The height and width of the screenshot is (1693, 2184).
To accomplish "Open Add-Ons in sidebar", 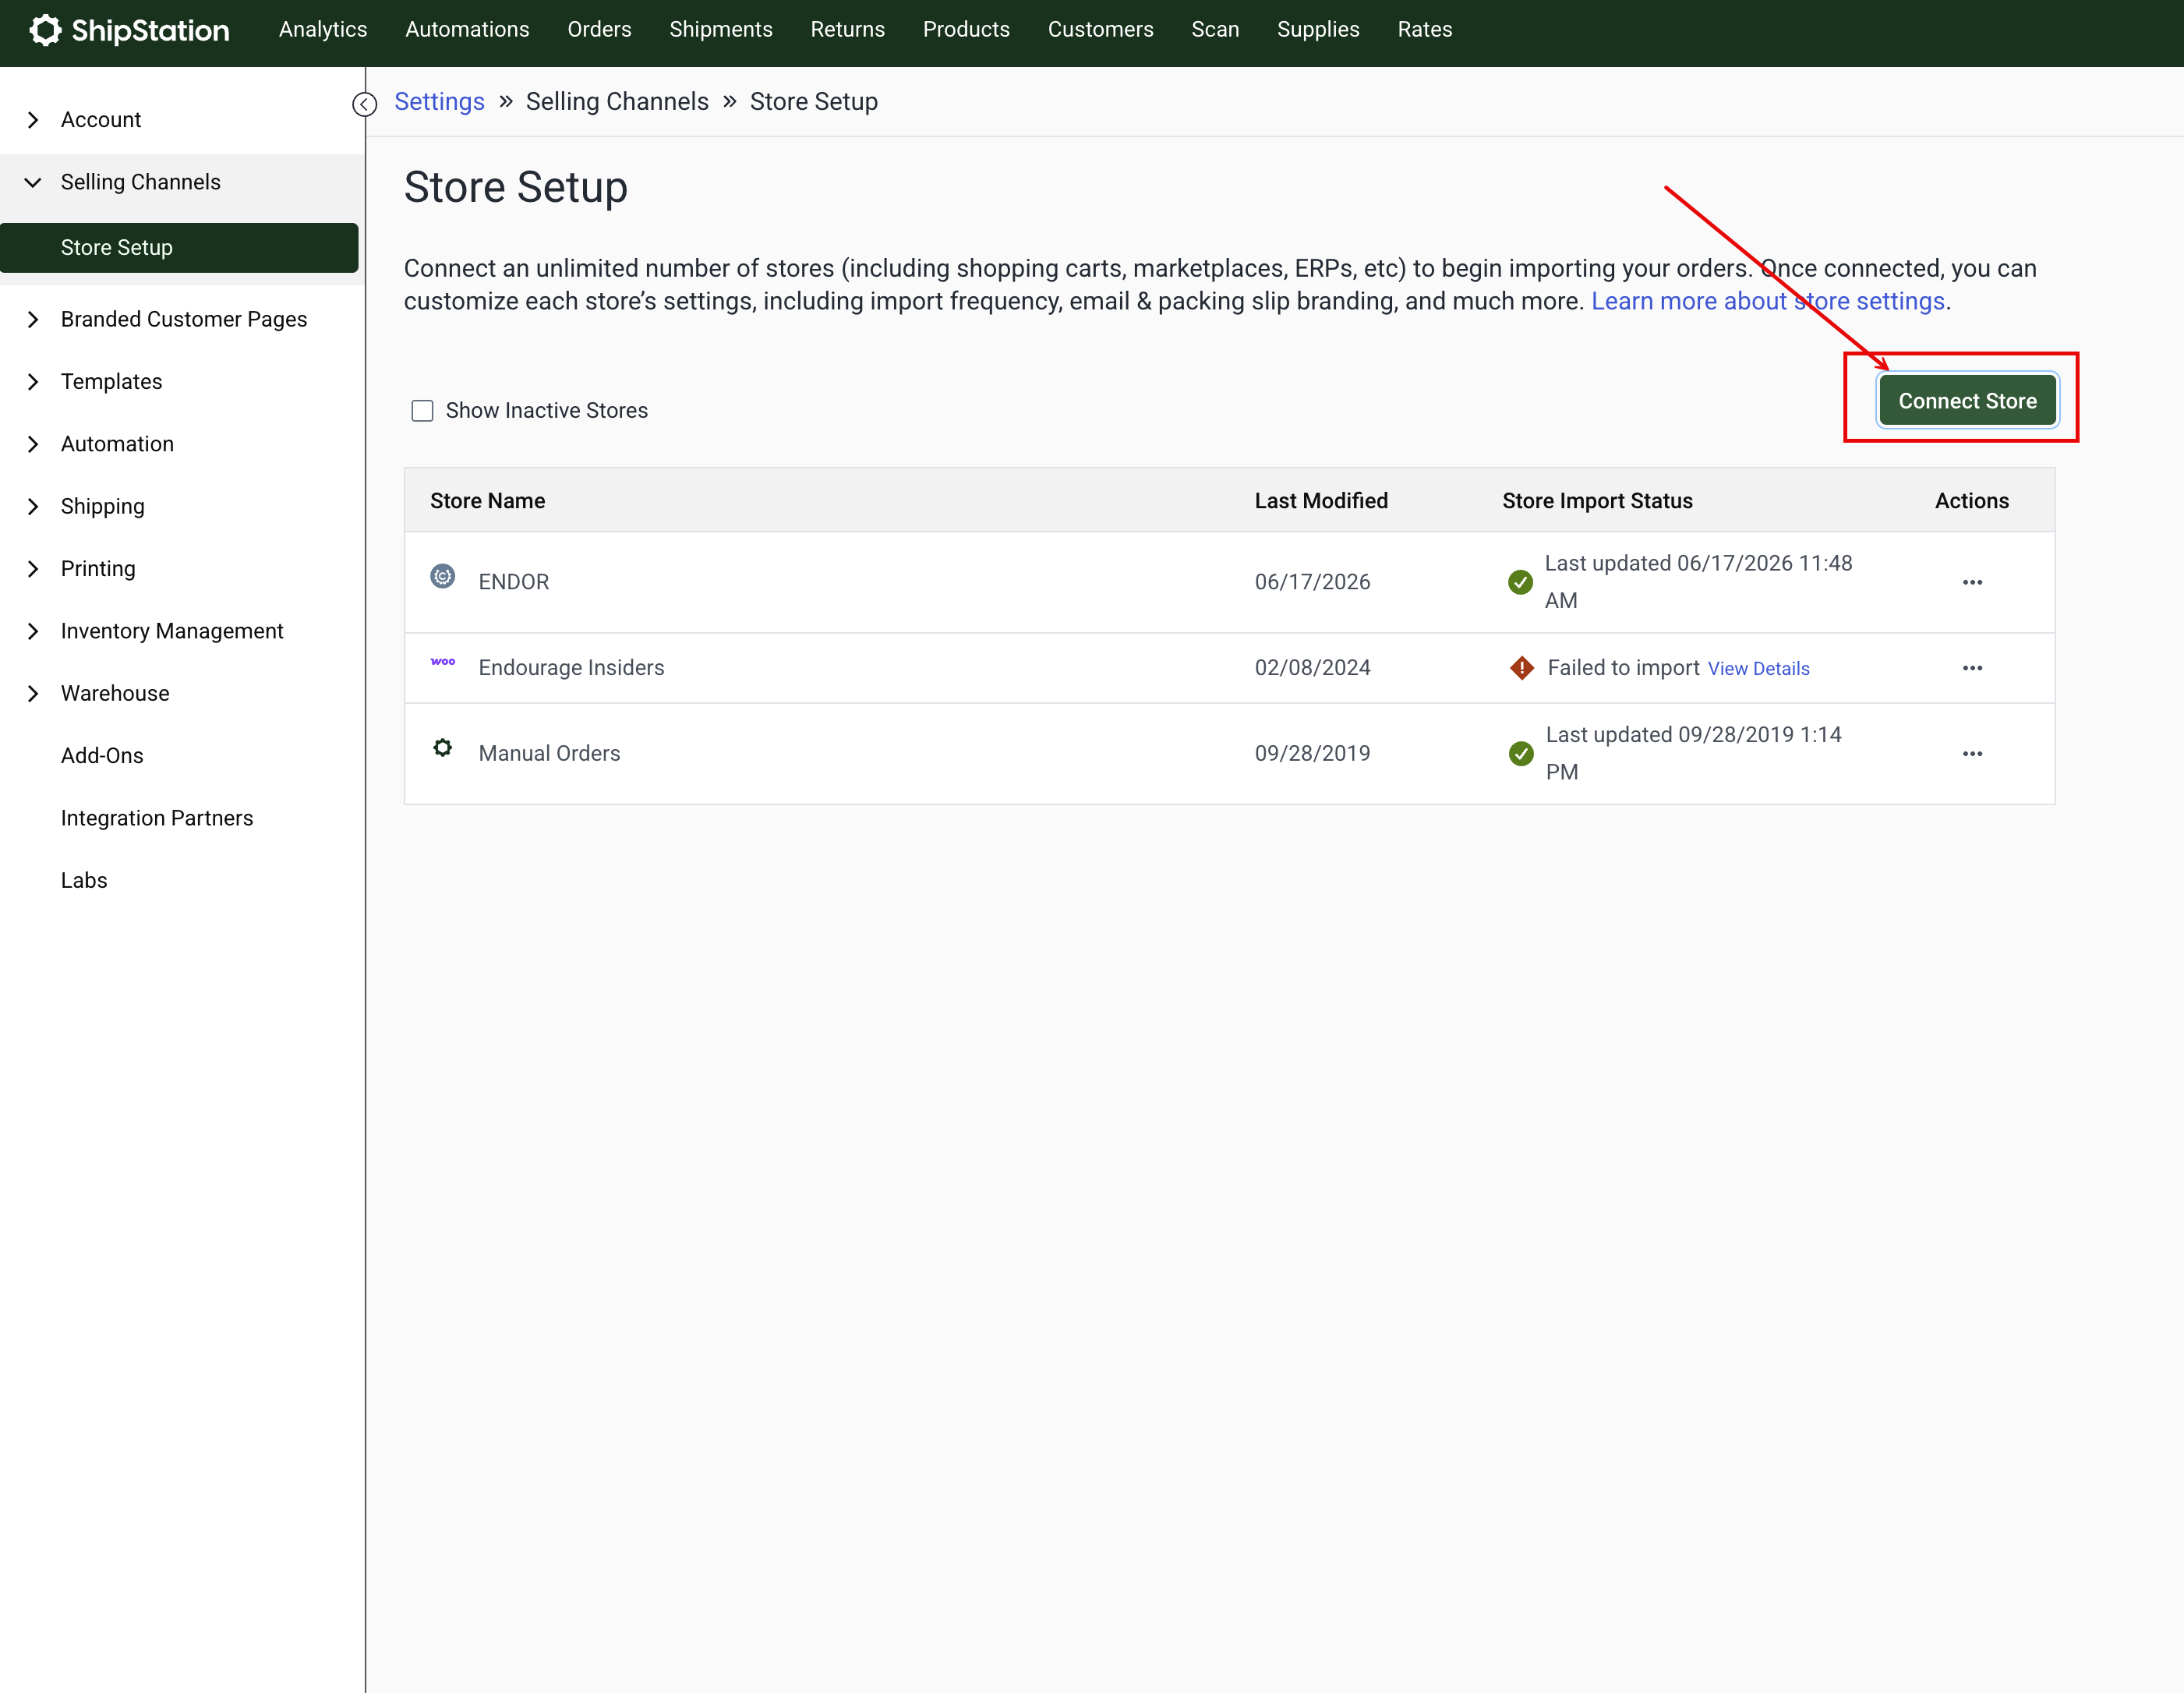I will (102, 756).
